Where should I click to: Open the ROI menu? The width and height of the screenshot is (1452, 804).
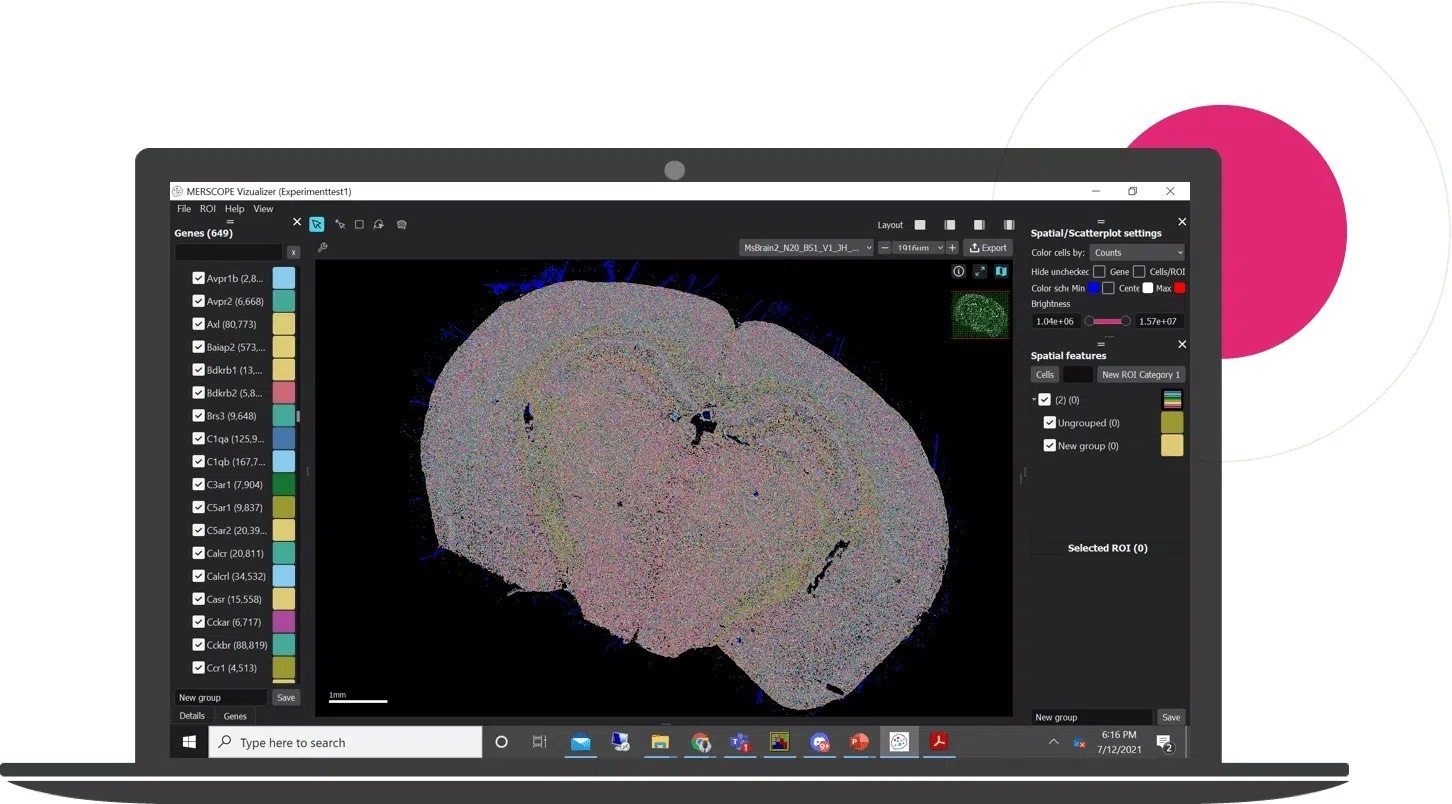pos(208,209)
